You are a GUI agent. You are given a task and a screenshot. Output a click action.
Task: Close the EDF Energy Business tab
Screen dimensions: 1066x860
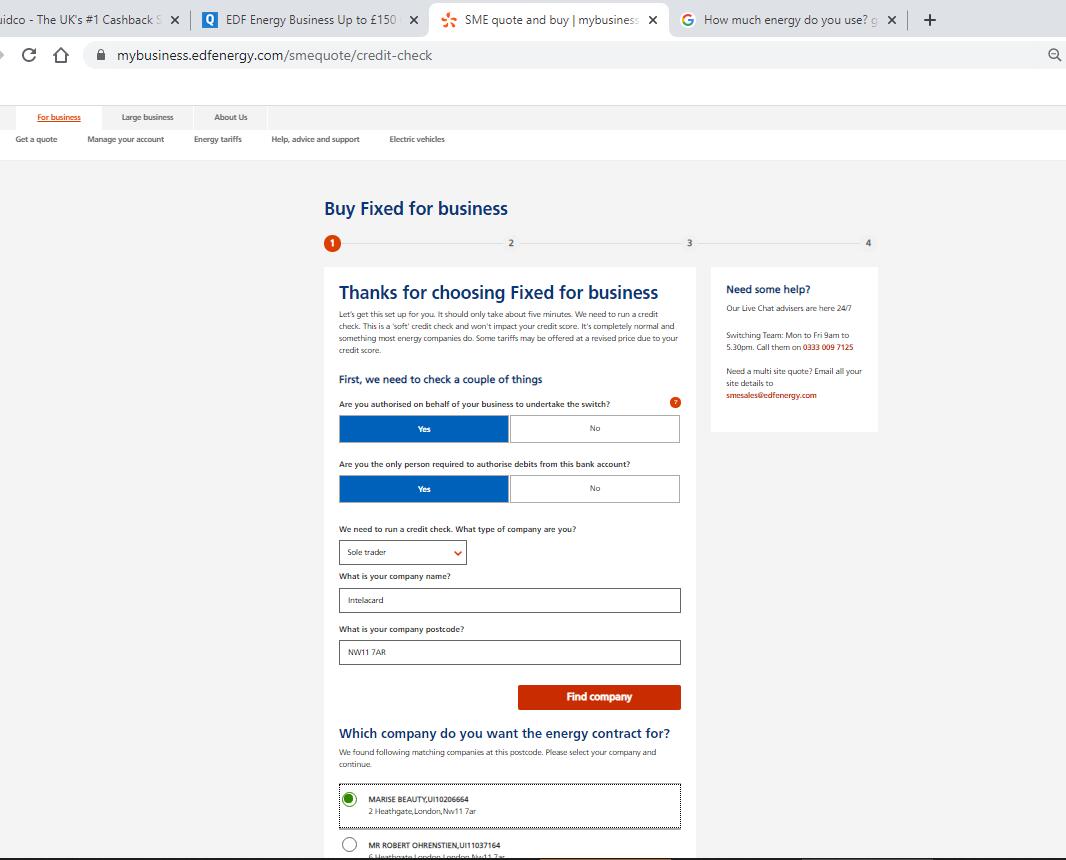tap(415, 20)
